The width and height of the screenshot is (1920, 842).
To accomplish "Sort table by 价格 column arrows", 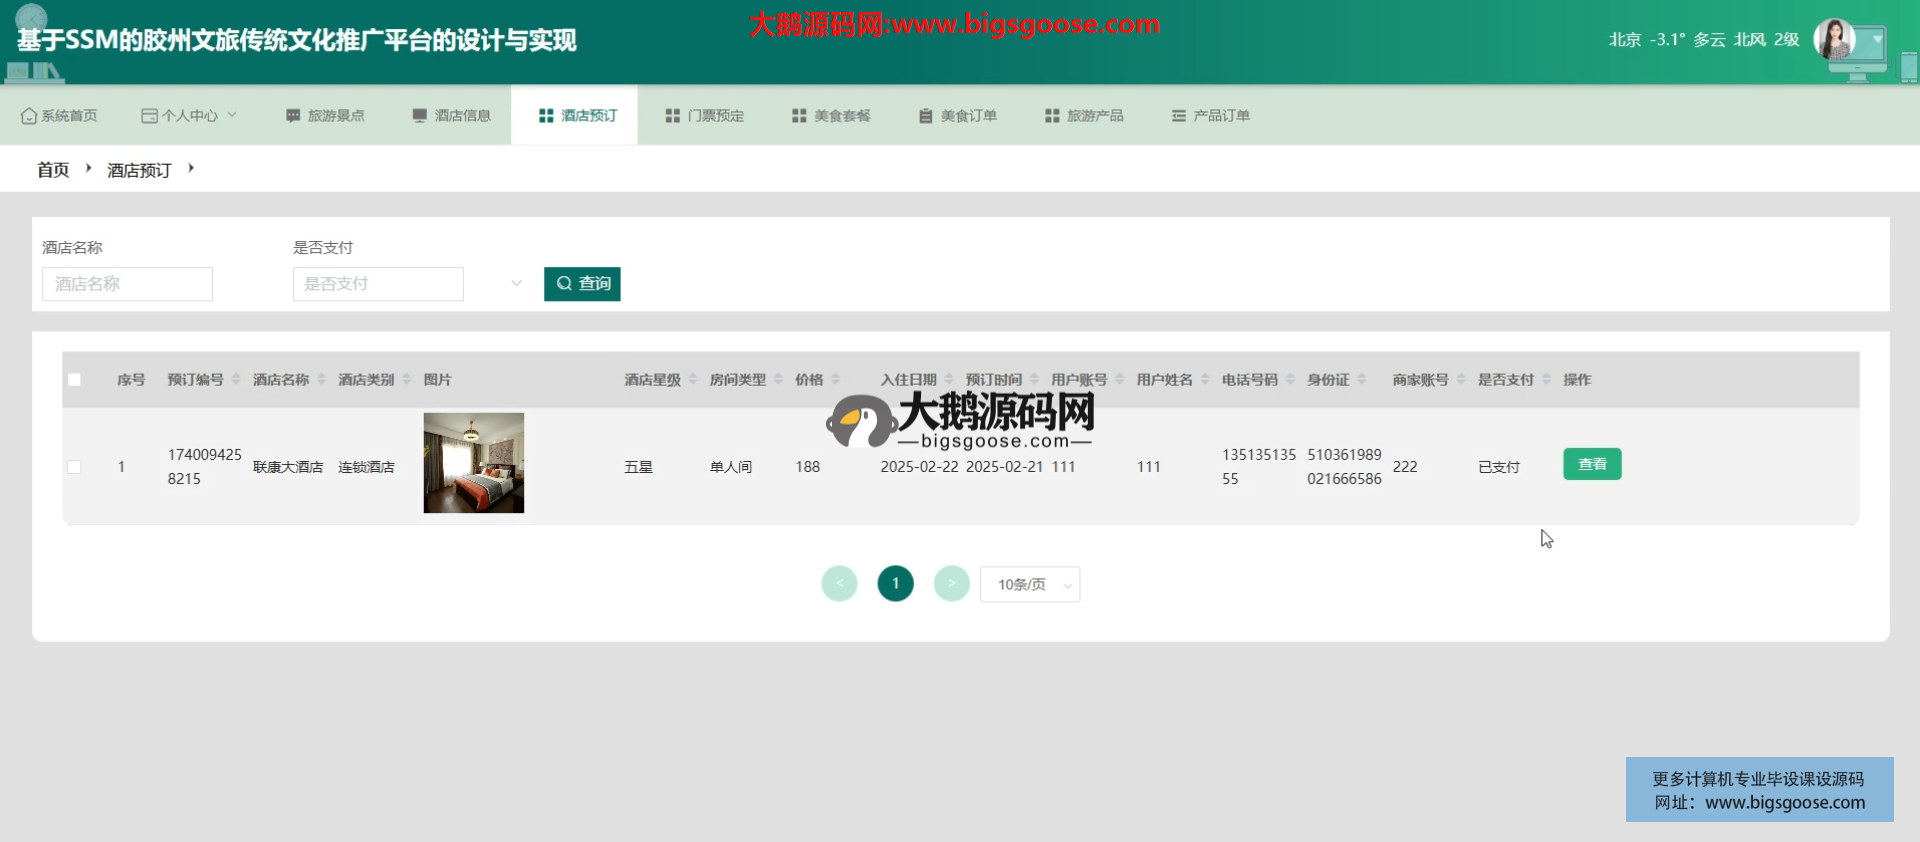I will pyautogui.click(x=836, y=379).
